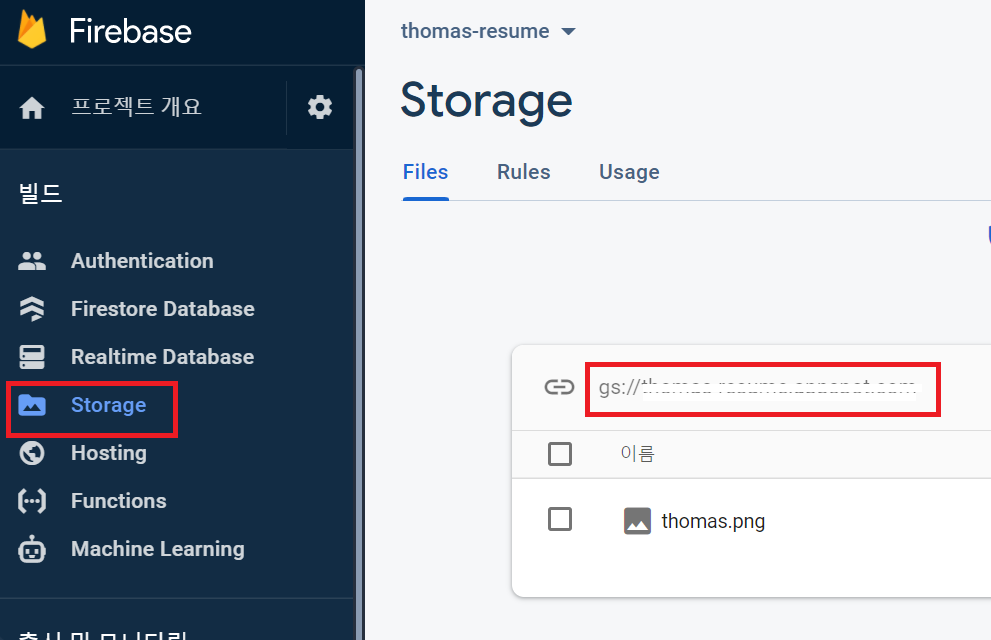Screen dimensions: 991x640
Task: Switch to the Usage tab
Action: [x=629, y=172]
